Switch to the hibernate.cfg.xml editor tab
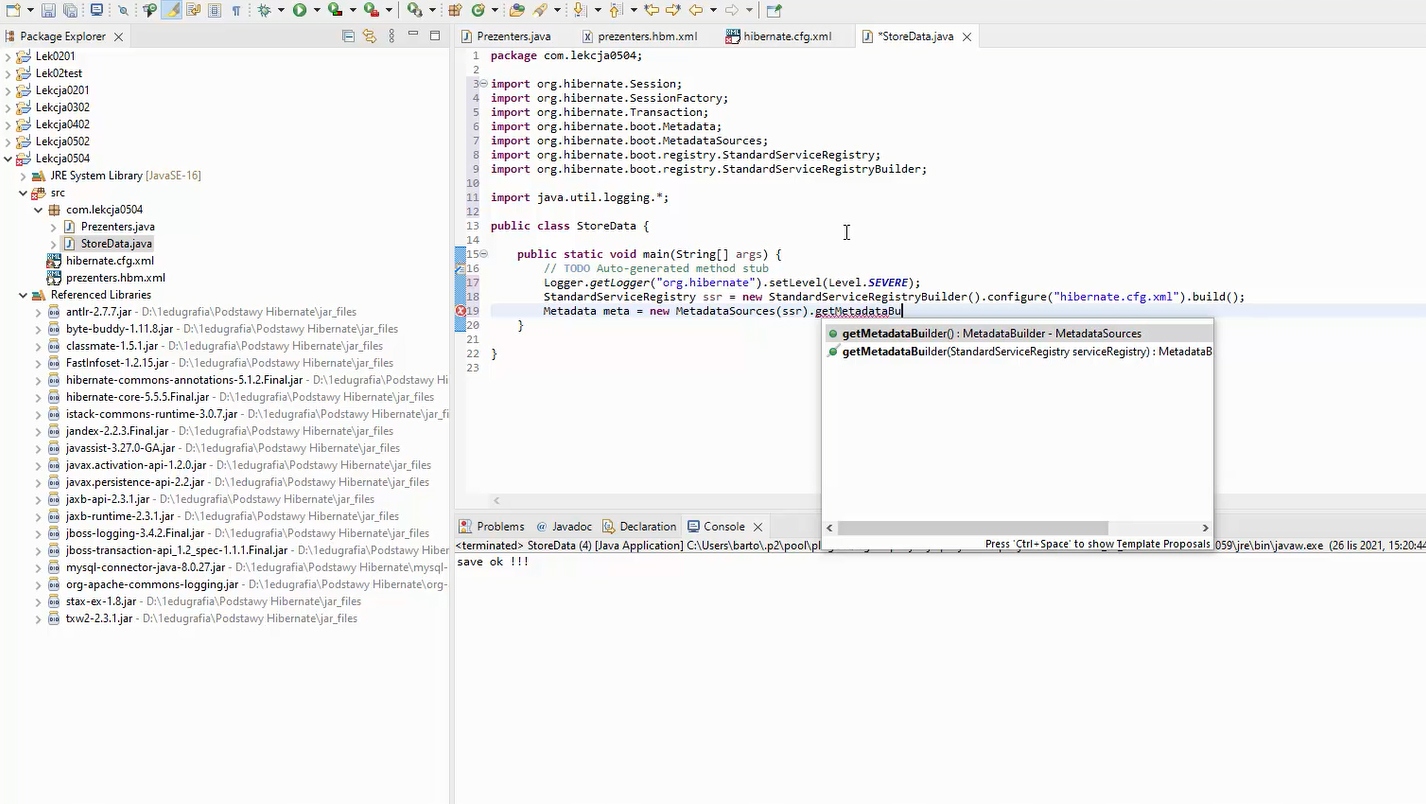Screen dimensions: 1426x804 coord(786,36)
